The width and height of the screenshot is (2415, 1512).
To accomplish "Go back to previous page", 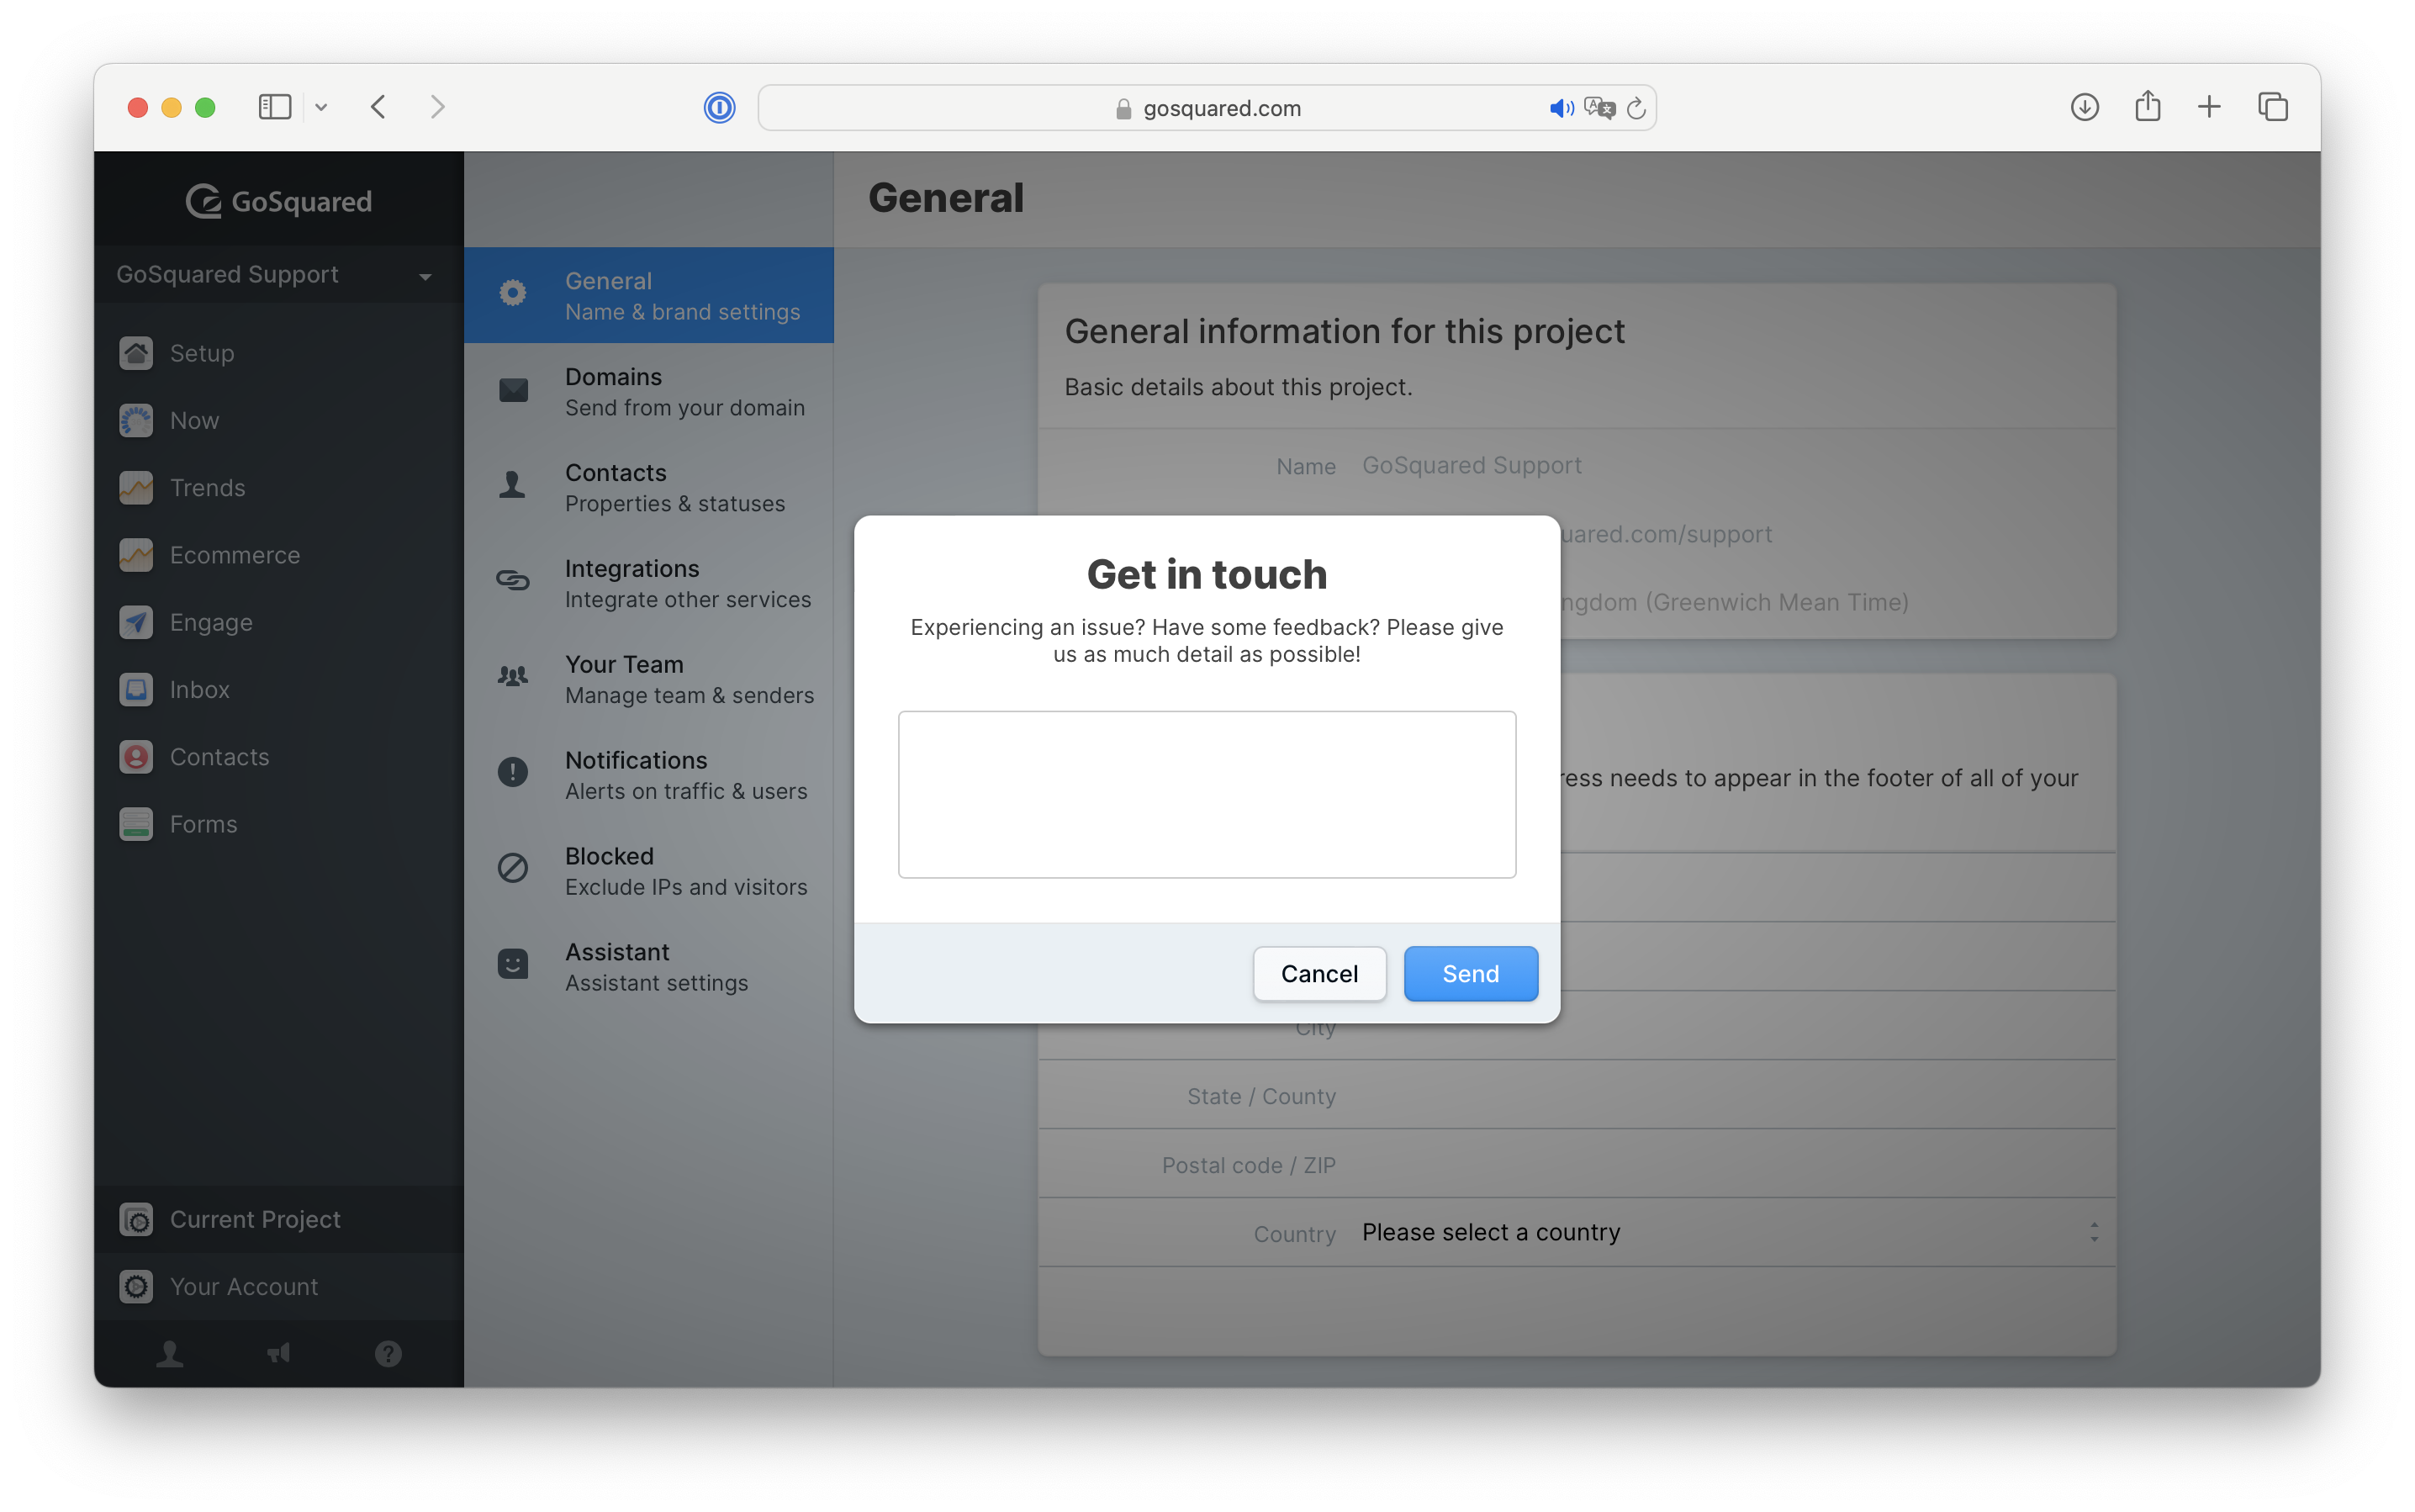I will (x=378, y=107).
